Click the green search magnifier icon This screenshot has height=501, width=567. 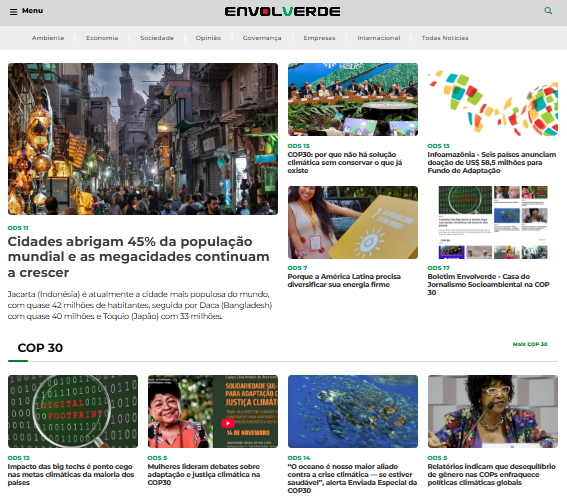(548, 11)
